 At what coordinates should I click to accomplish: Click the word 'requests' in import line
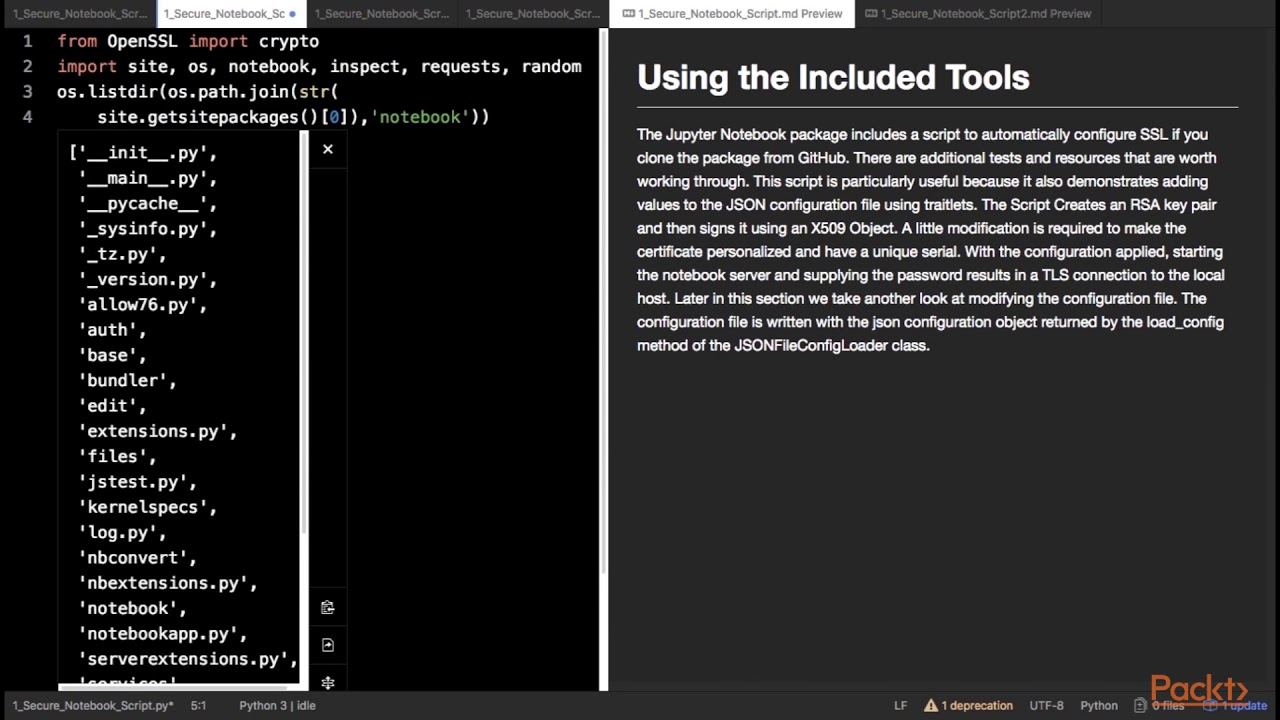460,66
